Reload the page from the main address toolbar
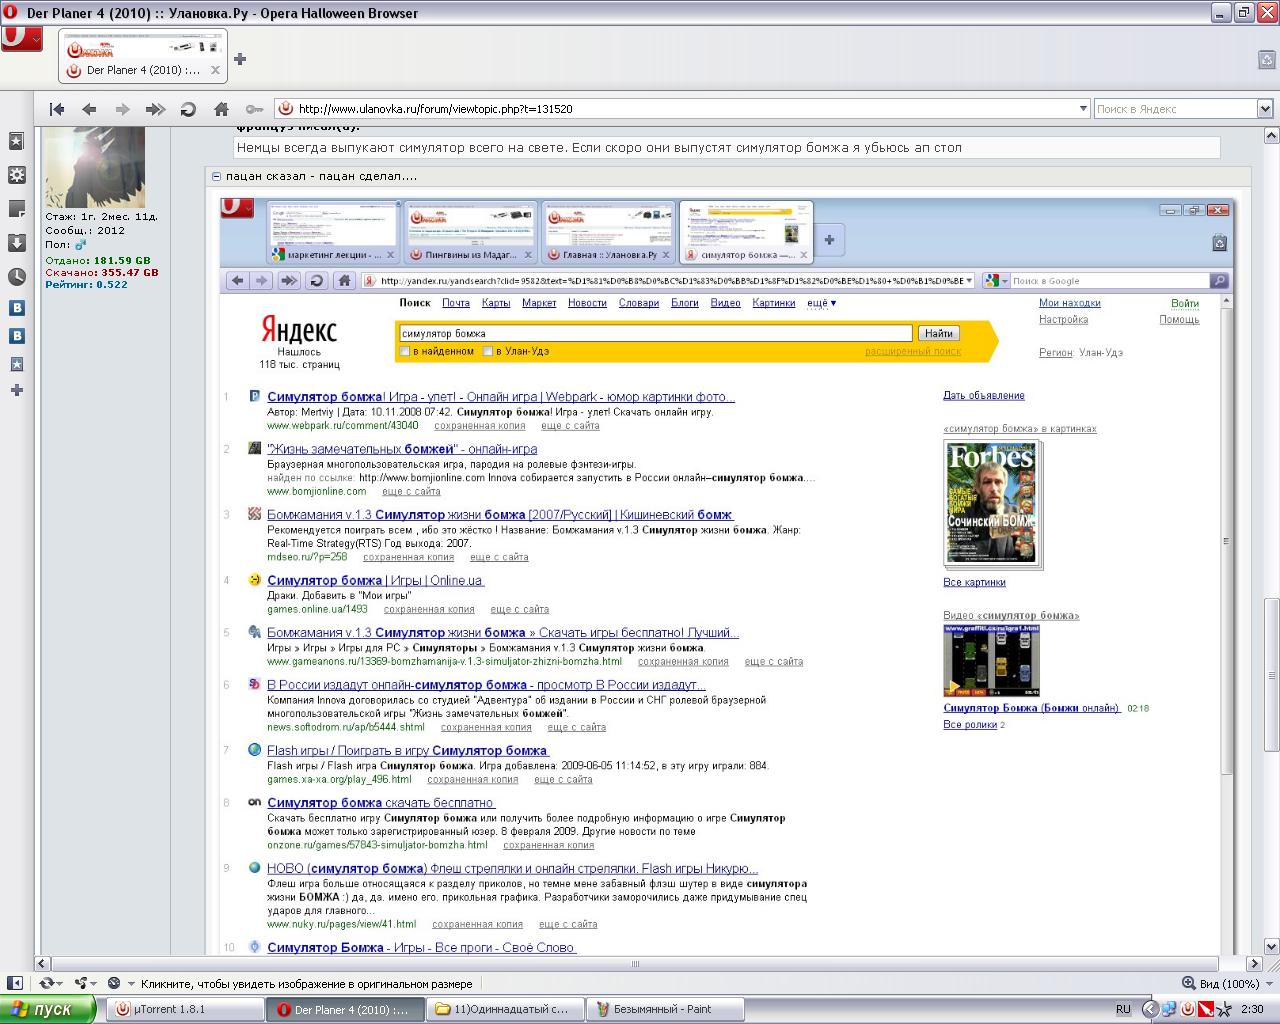The image size is (1280, 1024). [188, 109]
